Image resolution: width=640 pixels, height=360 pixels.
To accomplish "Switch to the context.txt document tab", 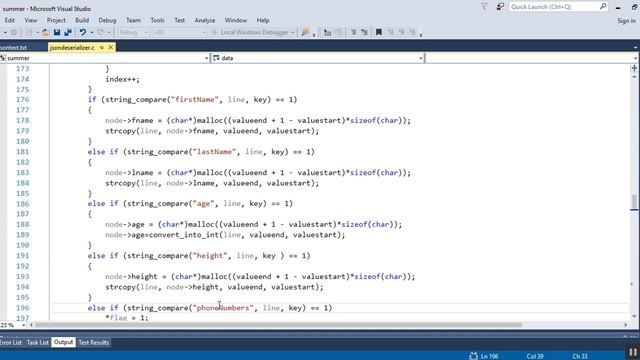I will point(14,48).
